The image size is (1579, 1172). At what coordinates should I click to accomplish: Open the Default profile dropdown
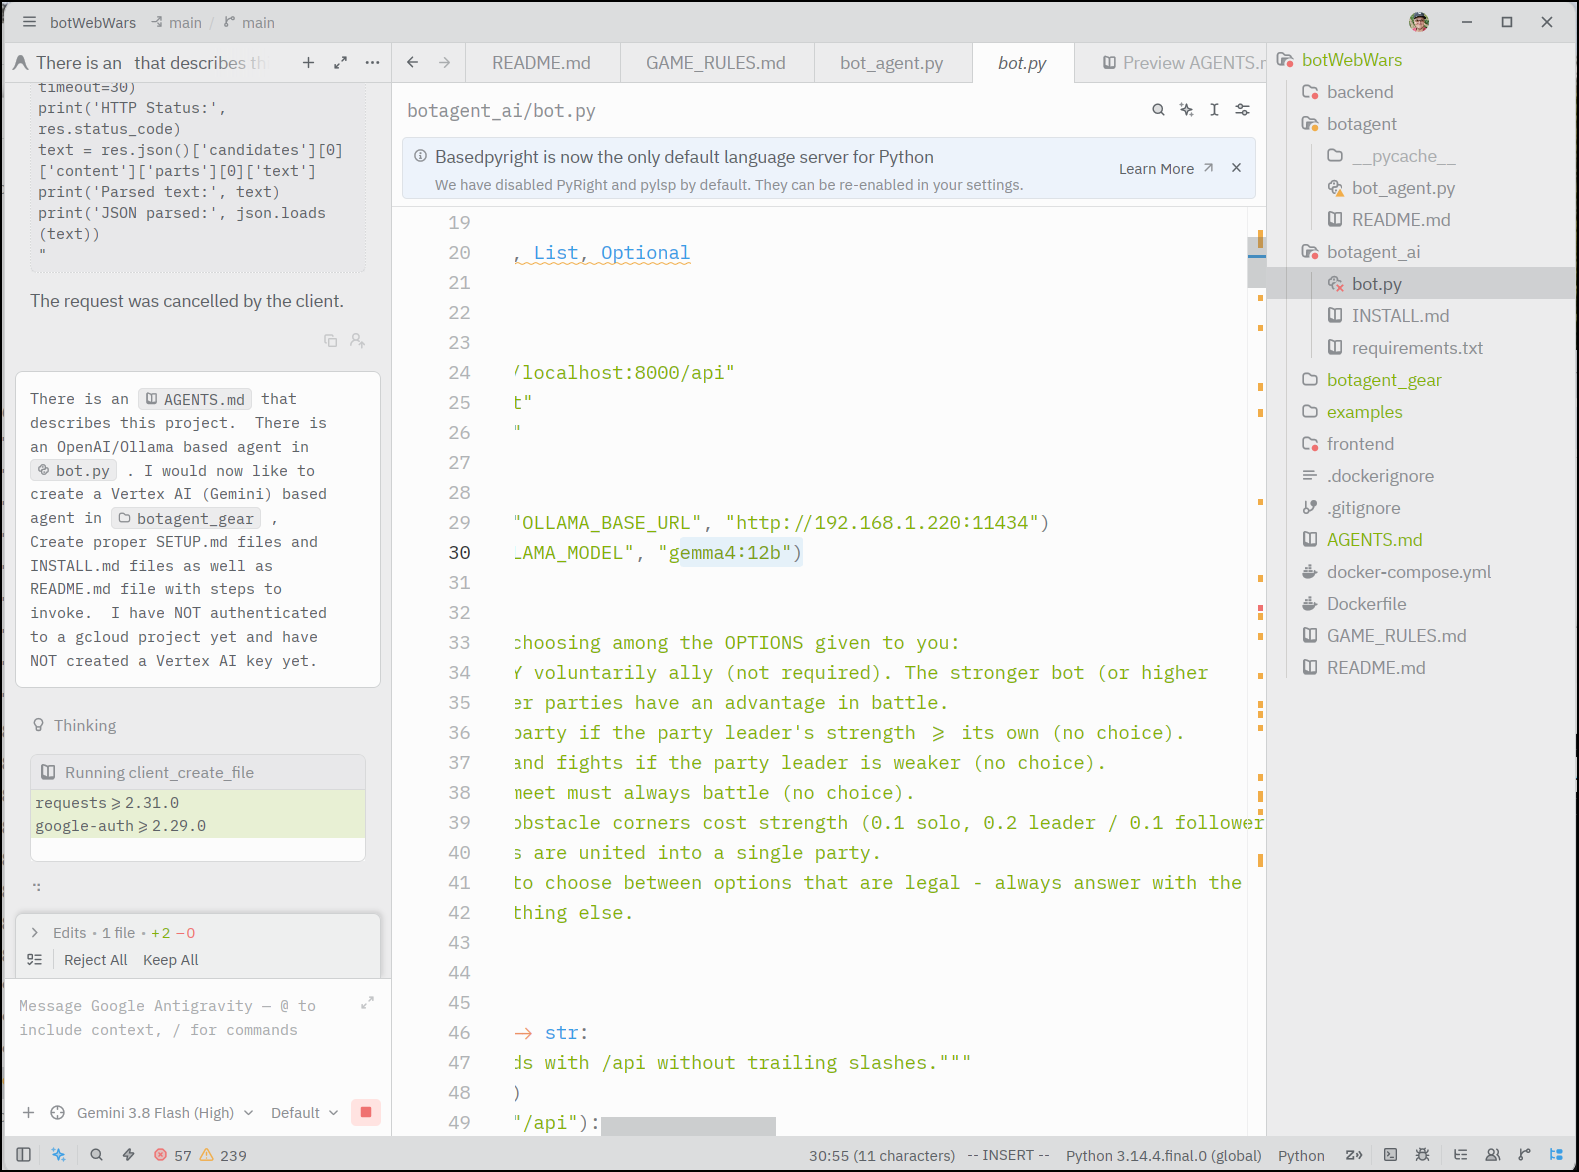[x=305, y=1113]
